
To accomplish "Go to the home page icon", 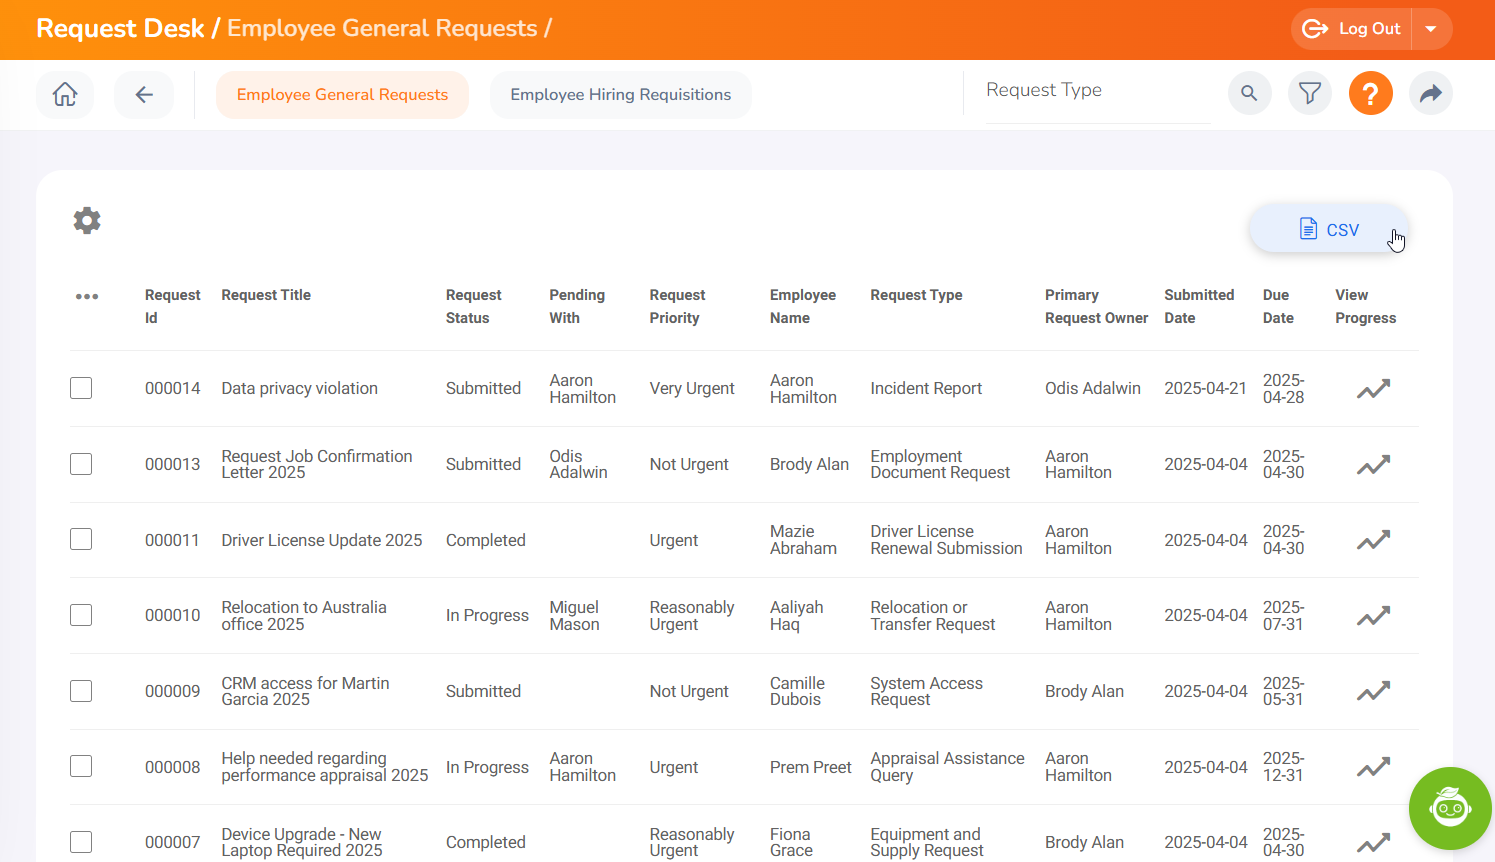I will (x=65, y=94).
